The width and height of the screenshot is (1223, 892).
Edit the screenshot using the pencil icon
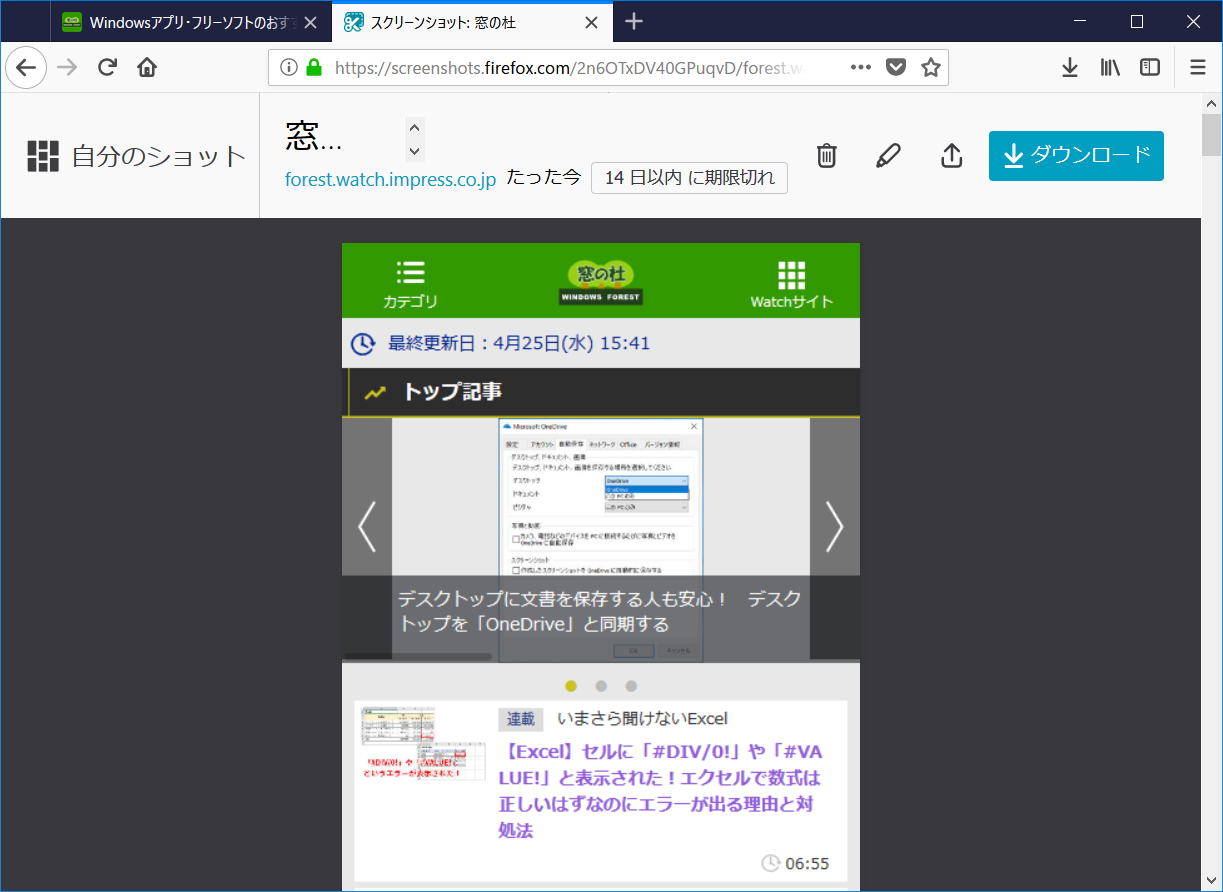pos(888,156)
